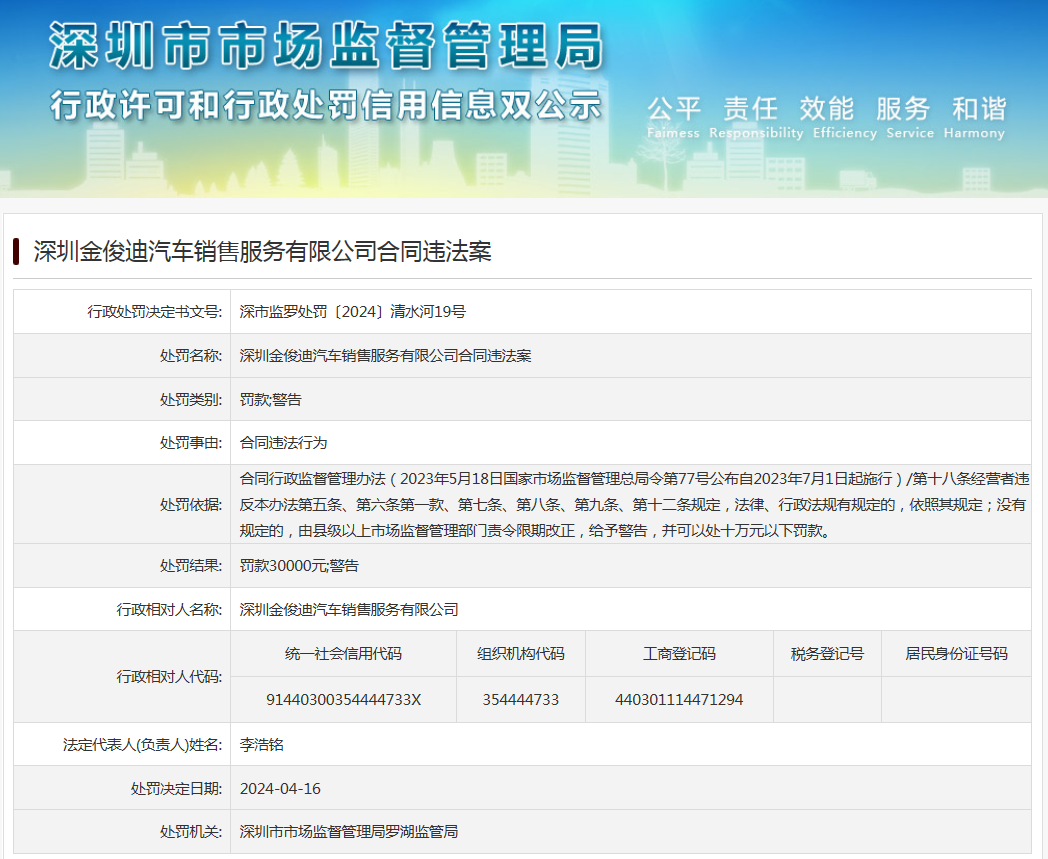Click the page heading 深圳金俊迪汽车销售服务有限公司合同违法案
The height and width of the screenshot is (859, 1048).
(263, 251)
